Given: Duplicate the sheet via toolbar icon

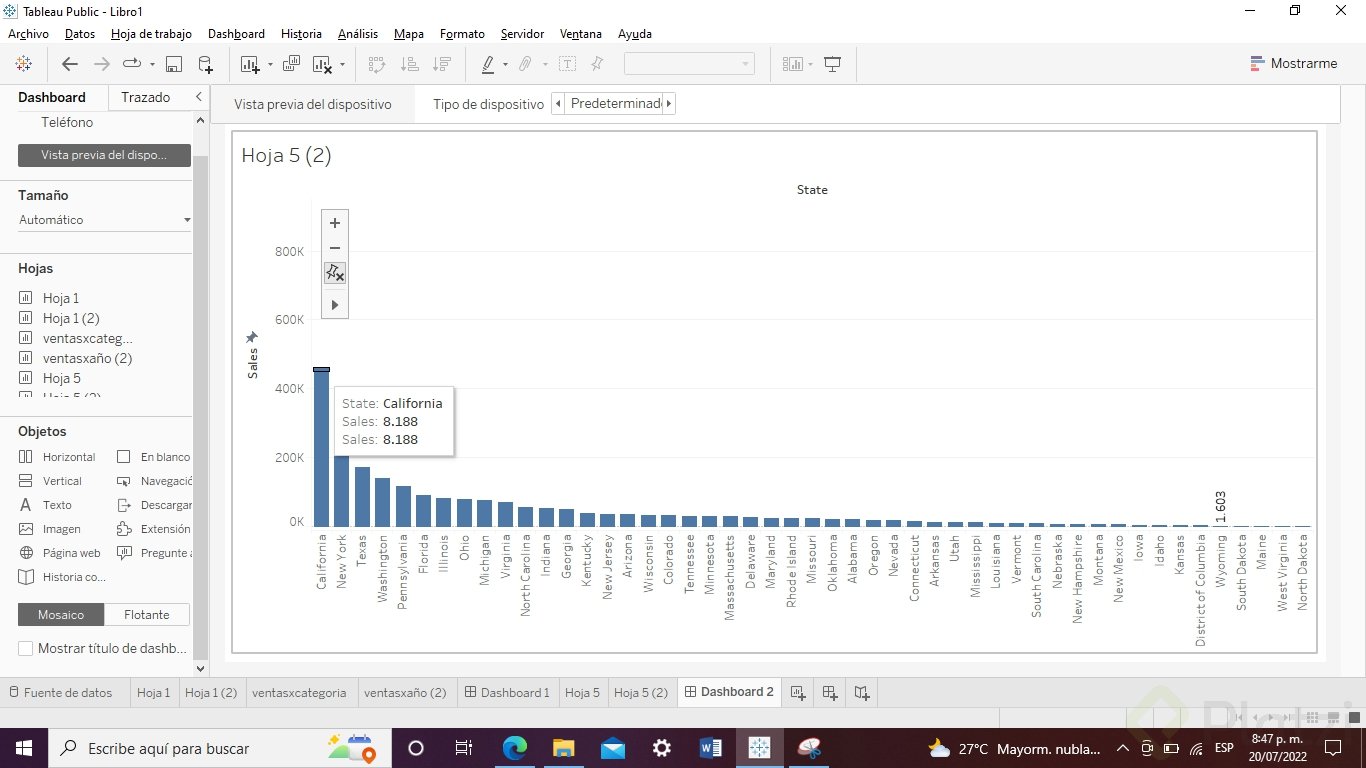Looking at the screenshot, I should coord(291,64).
